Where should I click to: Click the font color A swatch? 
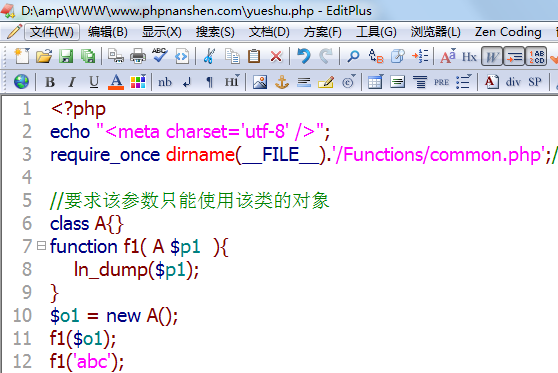(116, 82)
